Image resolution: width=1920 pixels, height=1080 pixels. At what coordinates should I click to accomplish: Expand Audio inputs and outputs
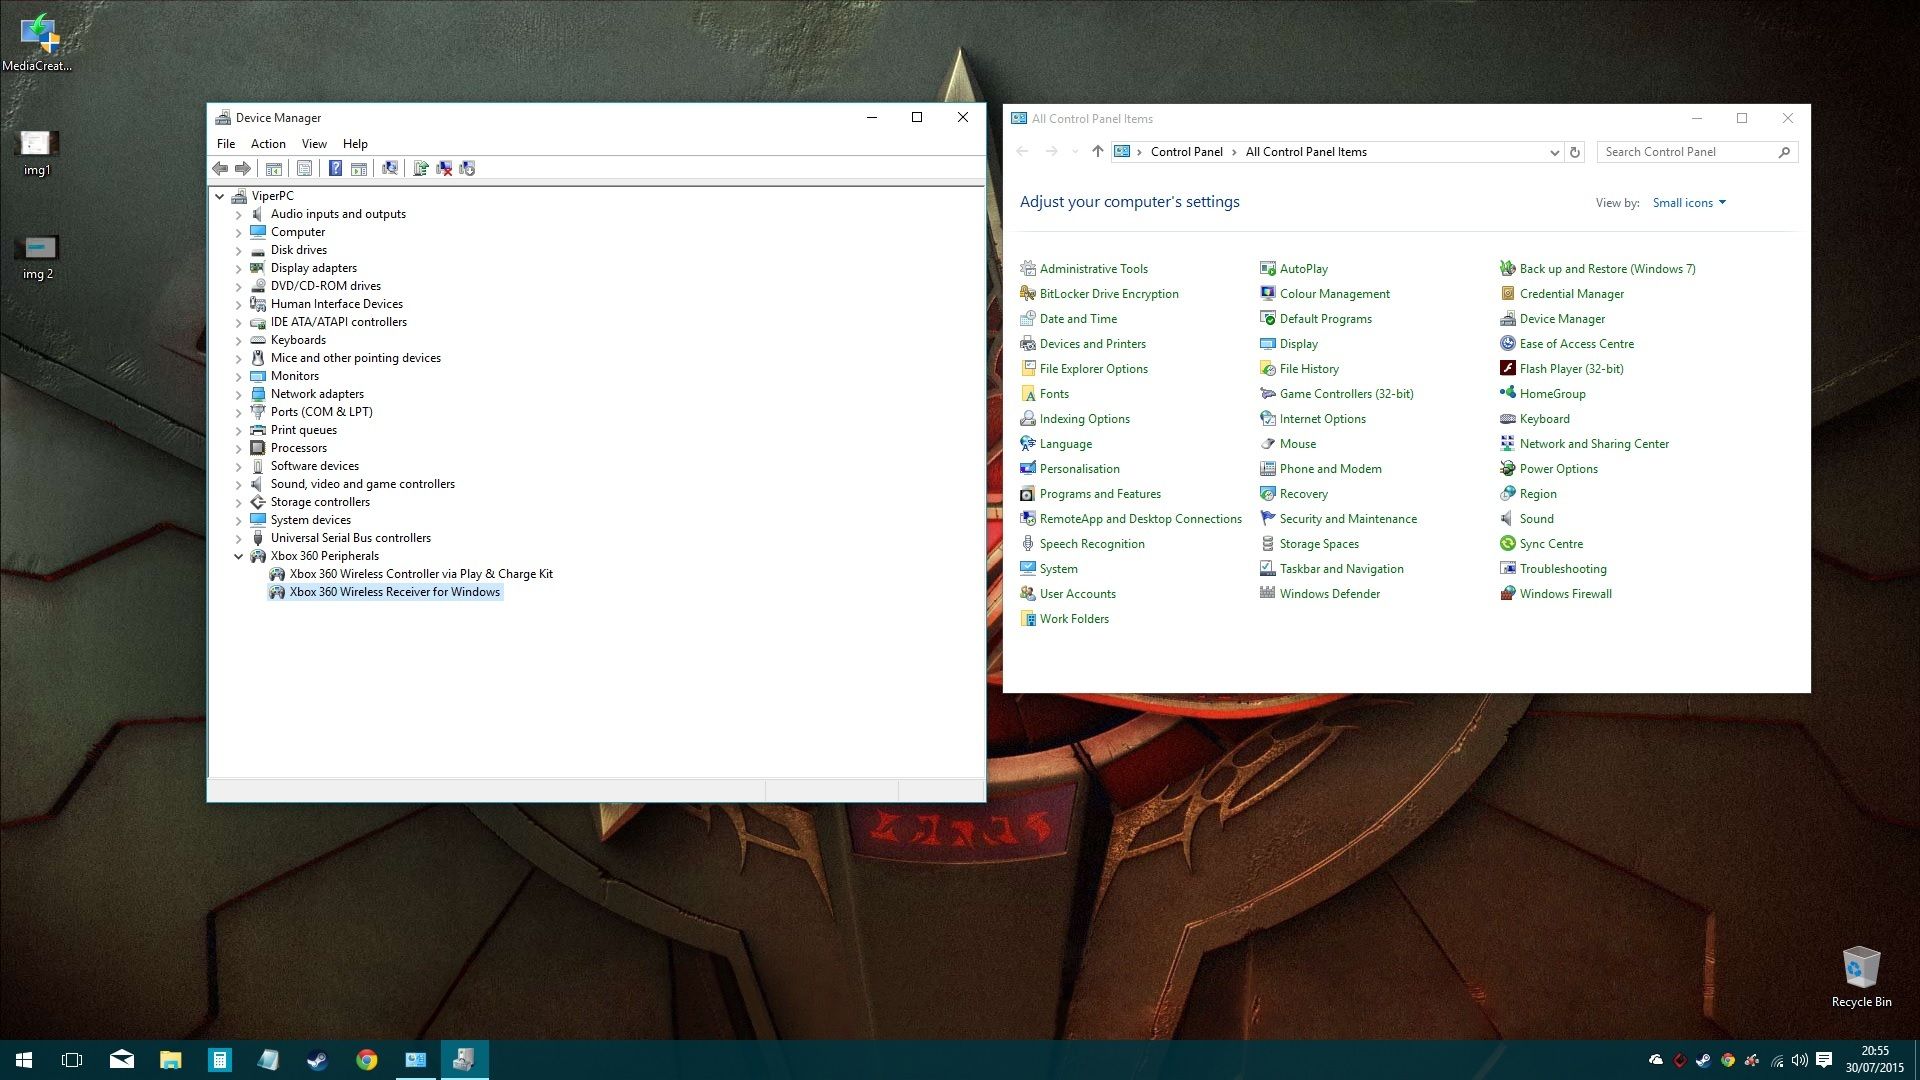[239, 214]
